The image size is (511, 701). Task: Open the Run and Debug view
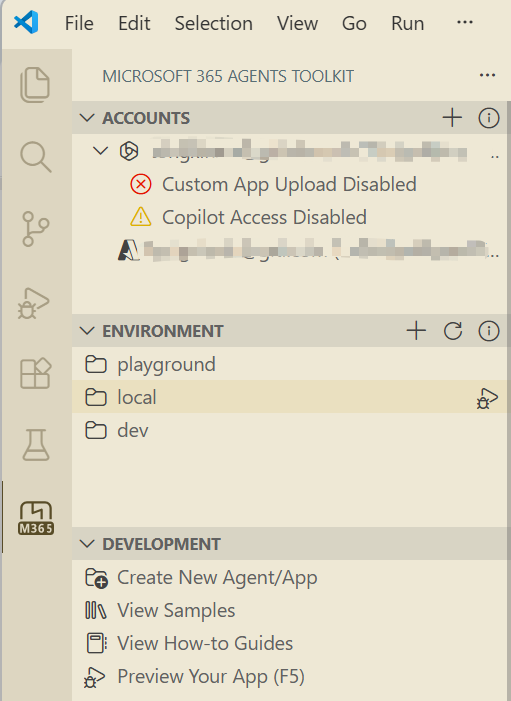click(x=34, y=303)
